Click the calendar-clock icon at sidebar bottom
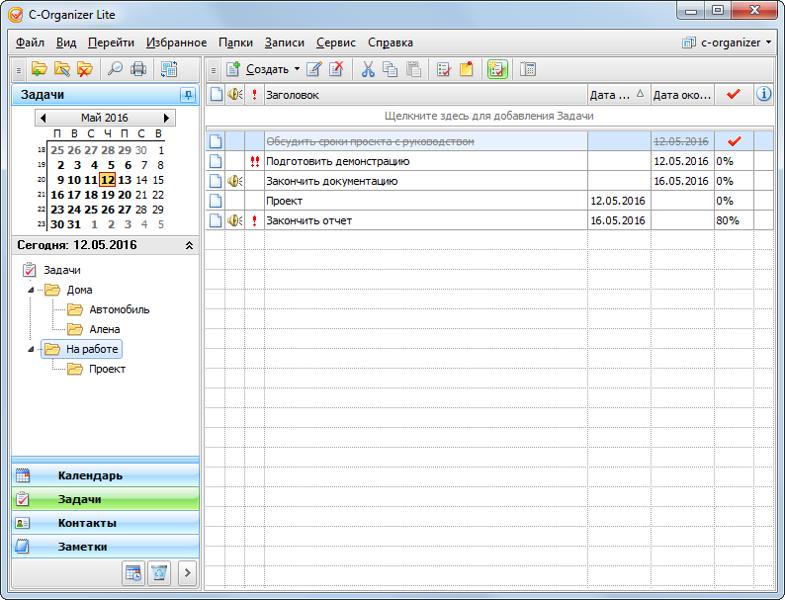Screen dimensions: 785x600 132,573
